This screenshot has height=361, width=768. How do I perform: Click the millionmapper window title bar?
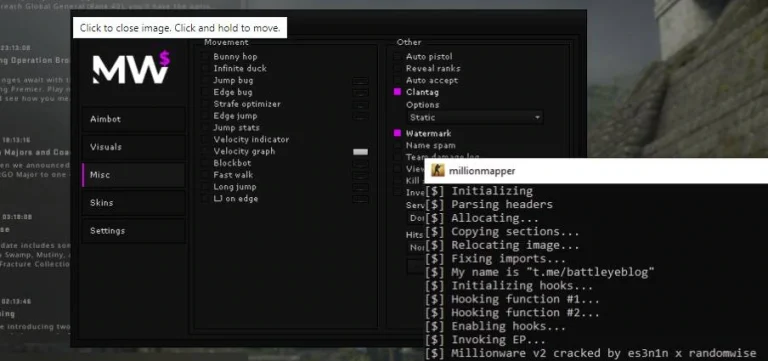pos(596,170)
